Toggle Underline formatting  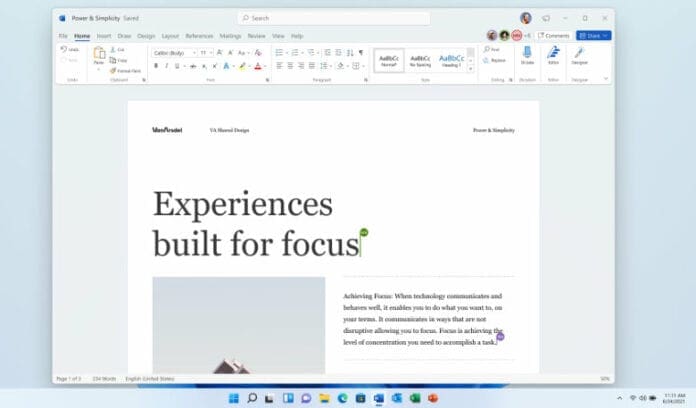(177, 66)
